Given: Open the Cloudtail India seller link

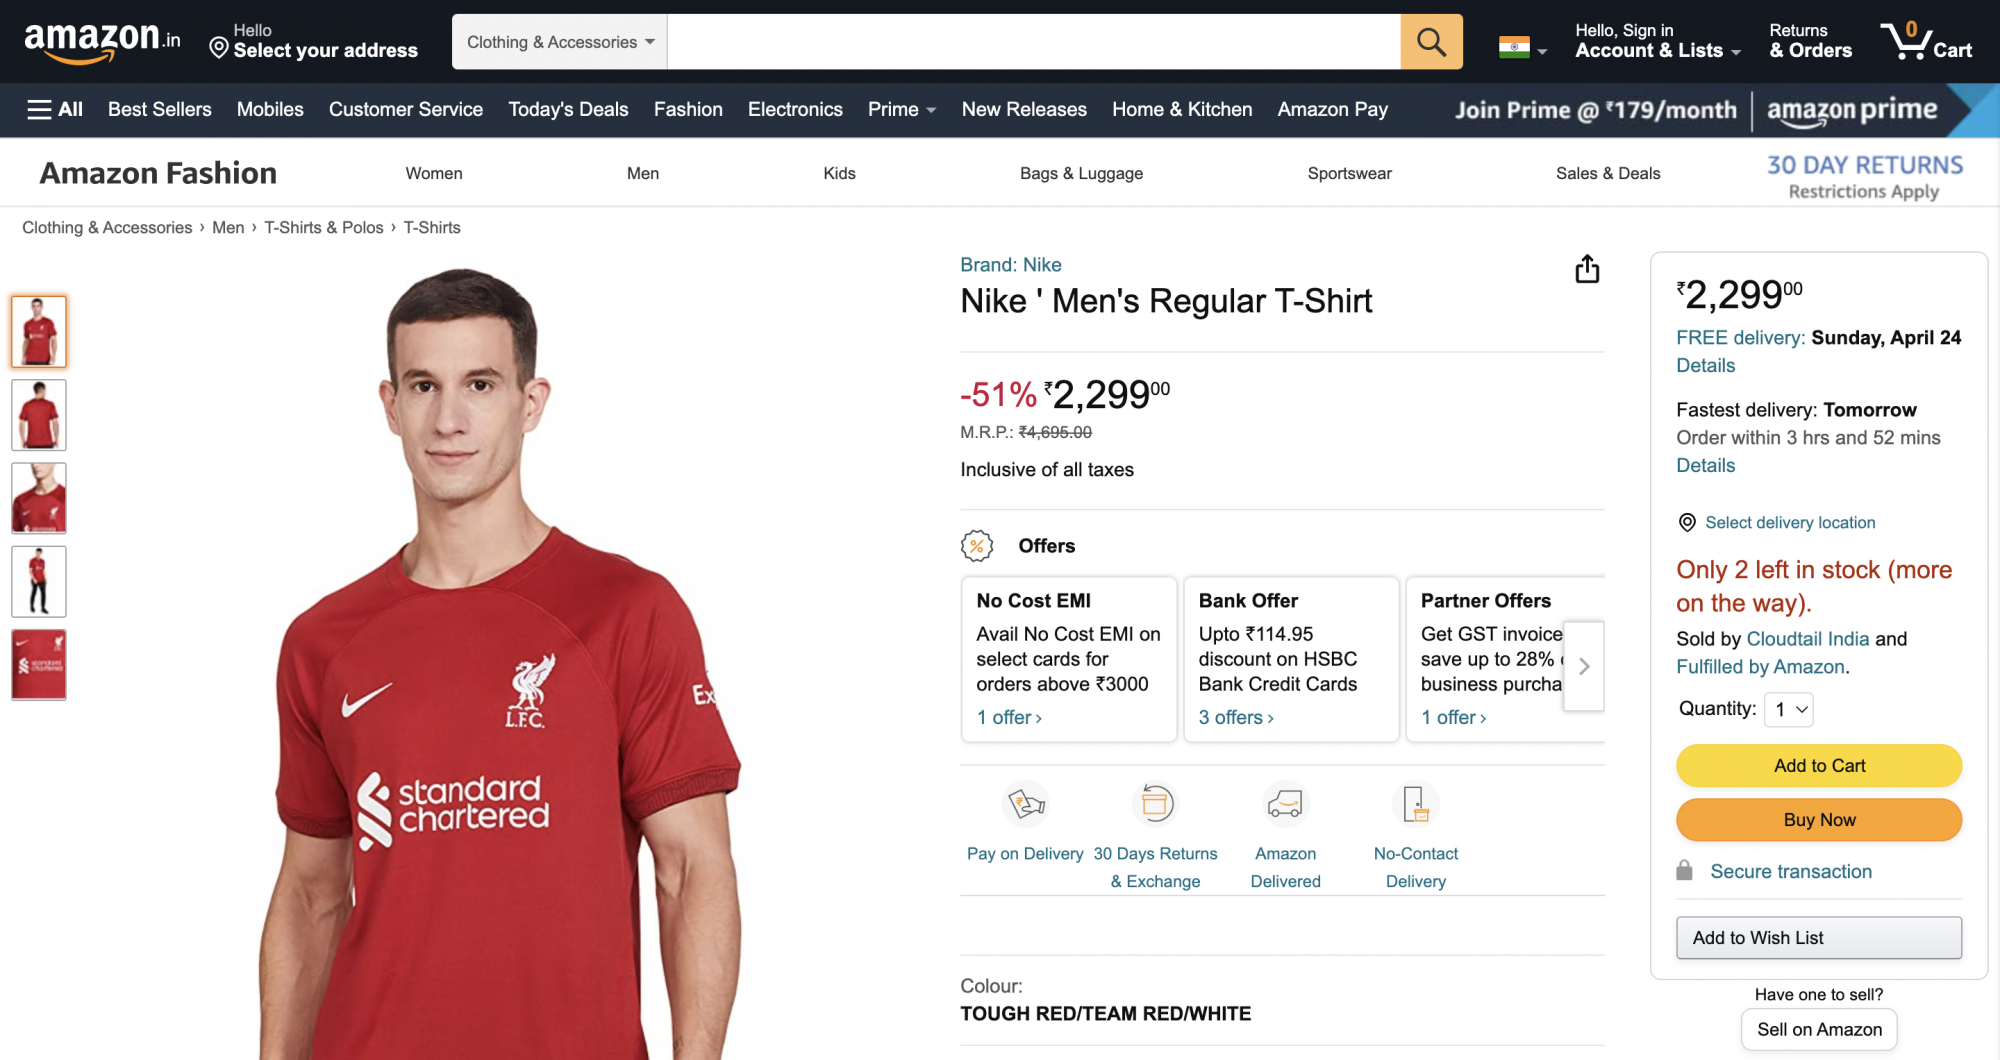Looking at the screenshot, I should pos(1807,639).
